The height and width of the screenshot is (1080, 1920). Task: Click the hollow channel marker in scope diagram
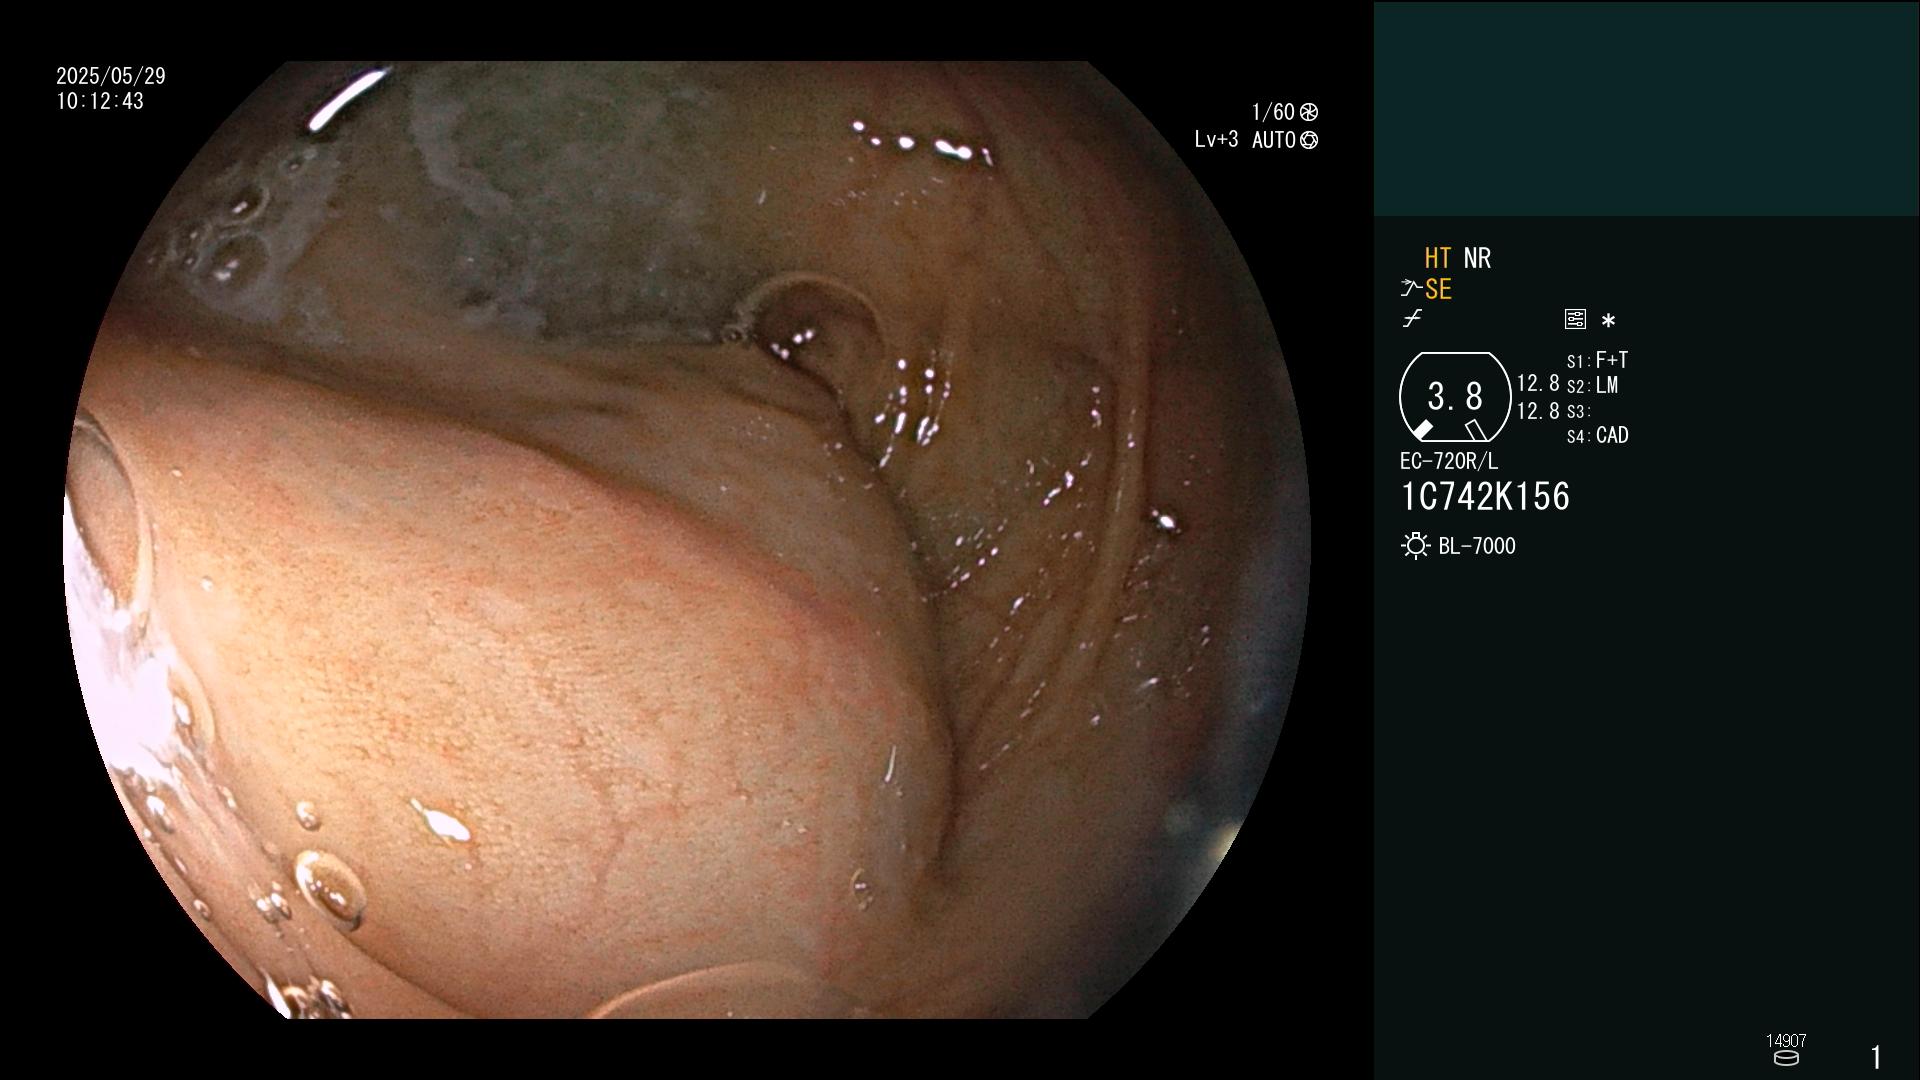1475,430
